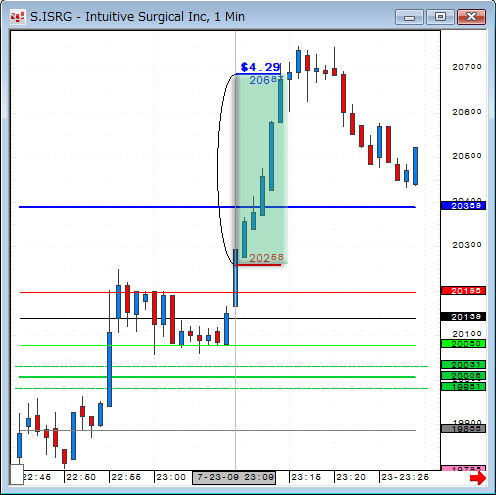Click the 23:00 time axis label
This screenshot has height=495, width=496.
(x=171, y=477)
